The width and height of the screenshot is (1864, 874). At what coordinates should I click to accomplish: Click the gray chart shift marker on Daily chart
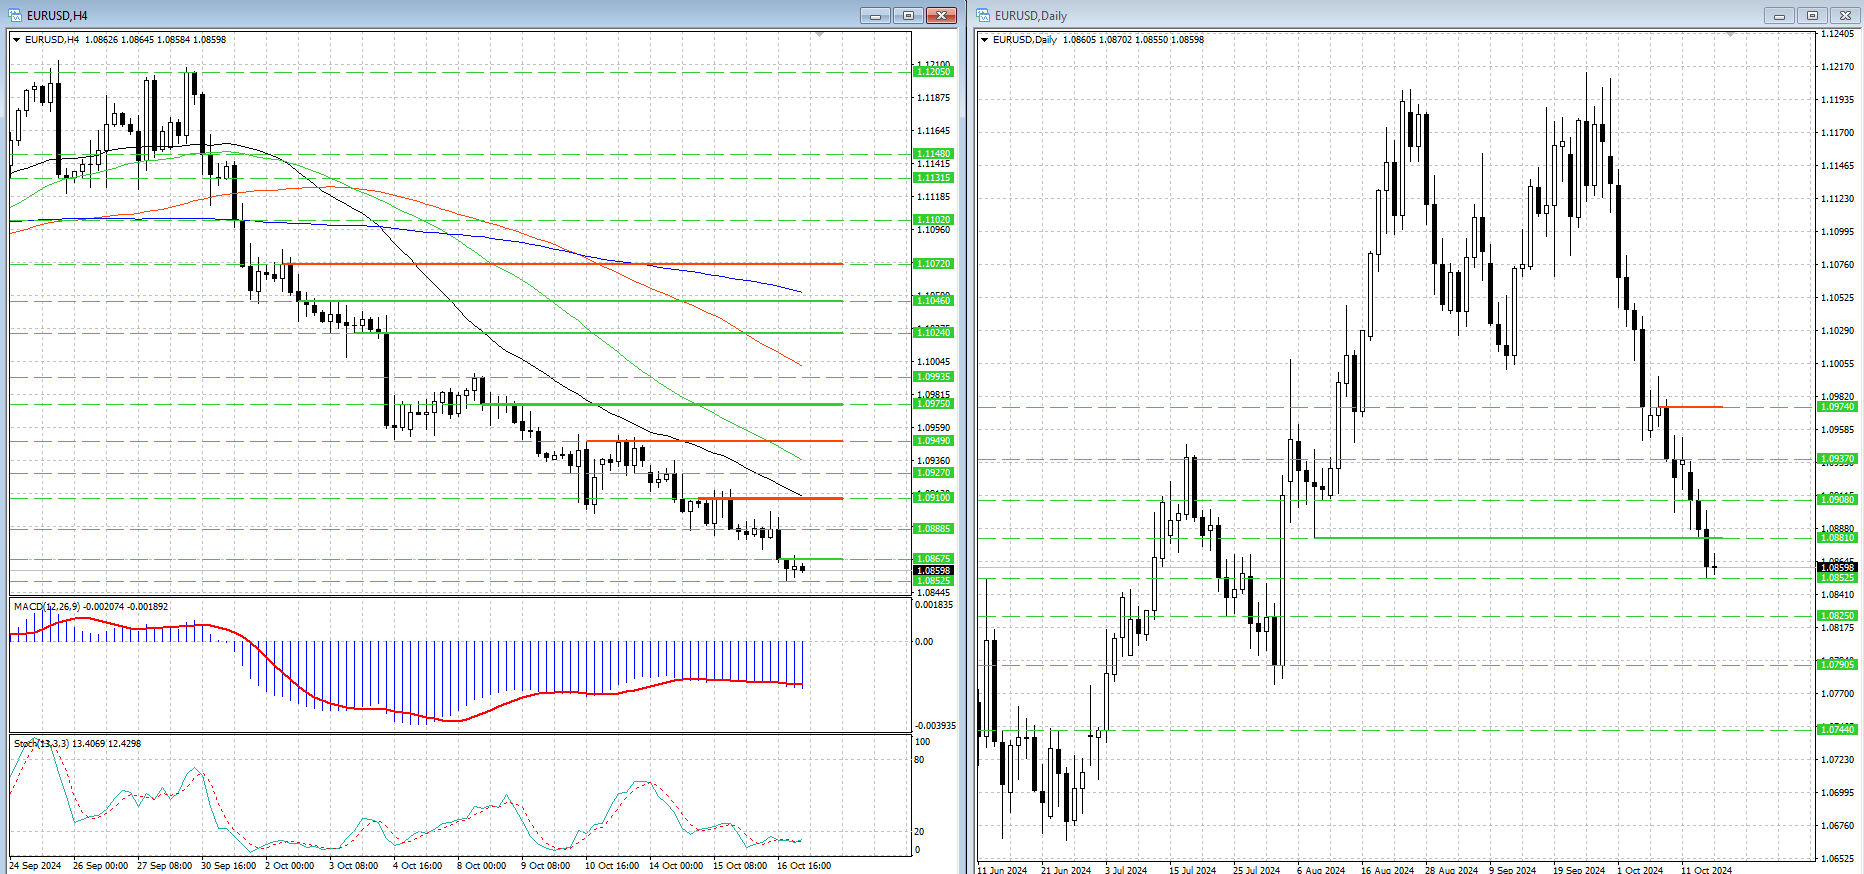[1730, 35]
